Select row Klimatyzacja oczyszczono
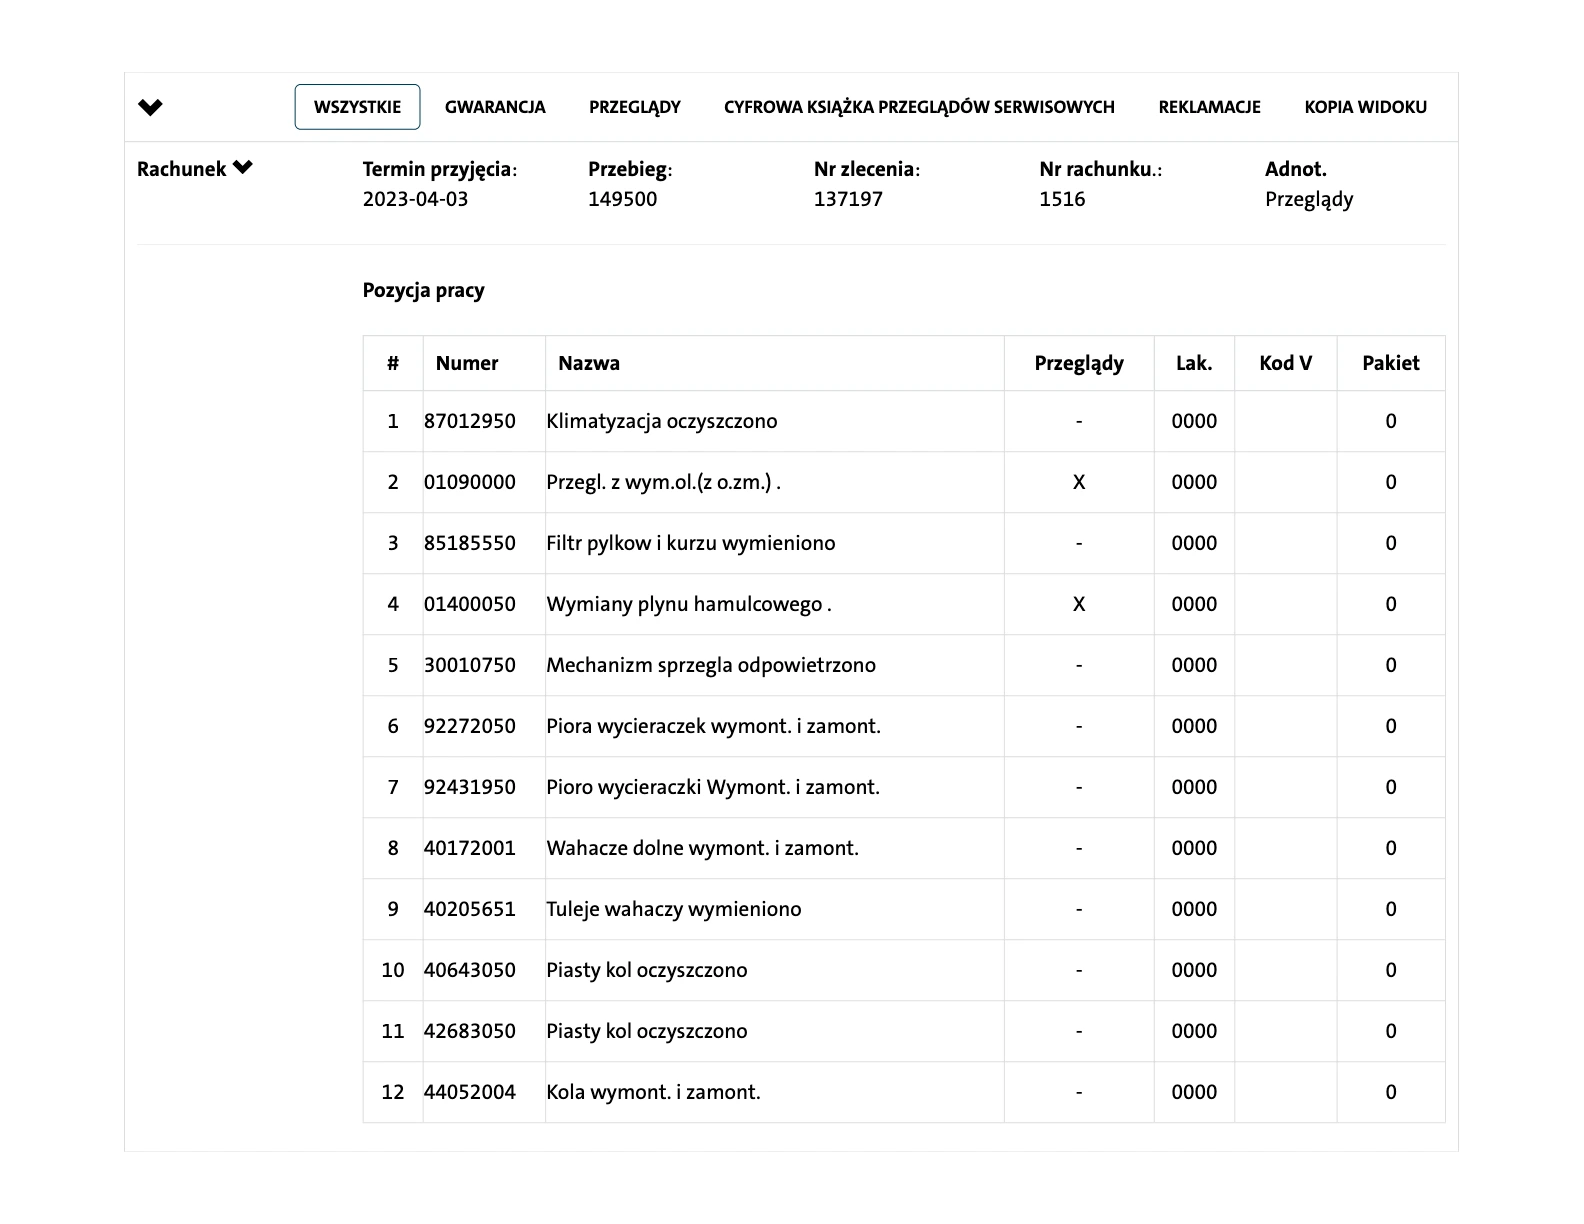This screenshot has height=1224, width=1584. coord(661,421)
